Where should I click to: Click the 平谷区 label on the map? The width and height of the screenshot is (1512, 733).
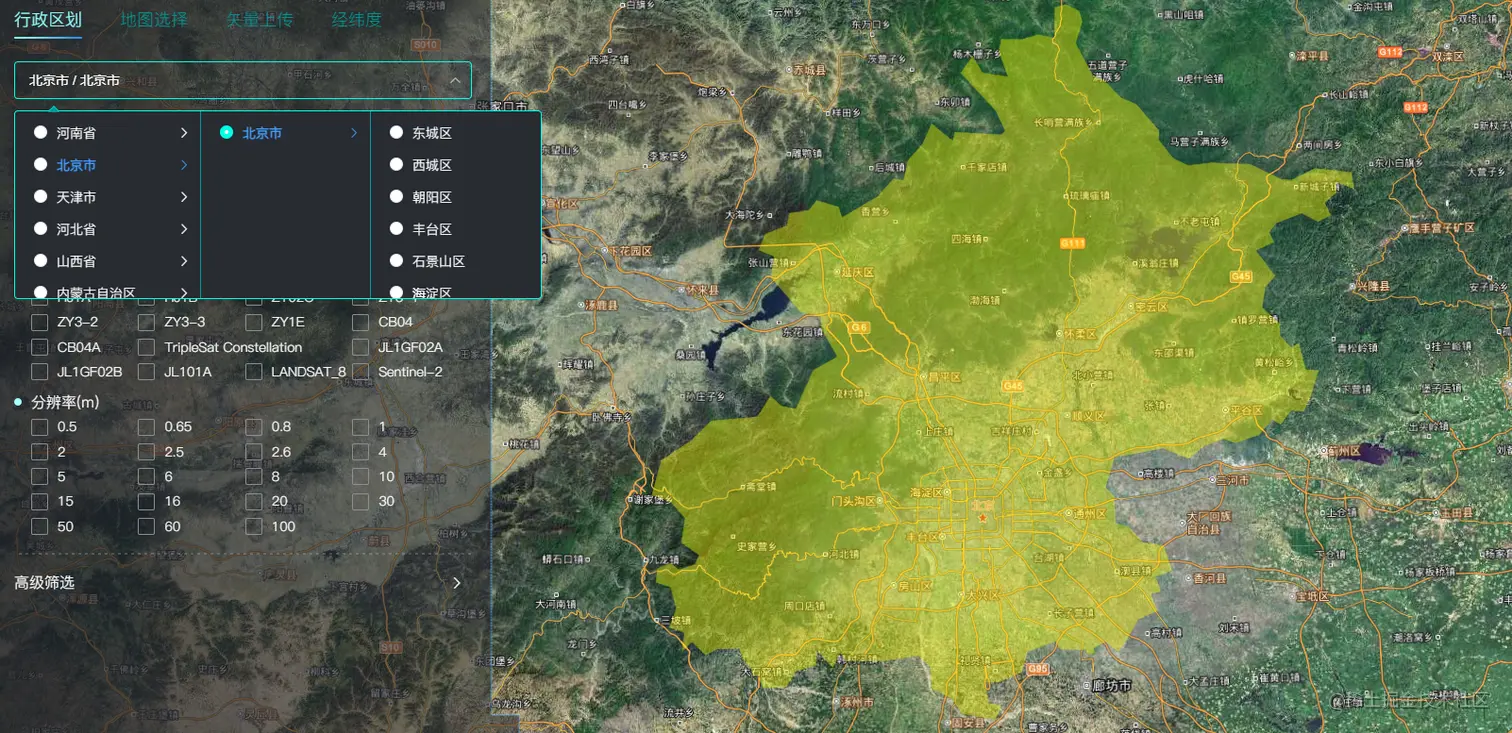[1246, 410]
